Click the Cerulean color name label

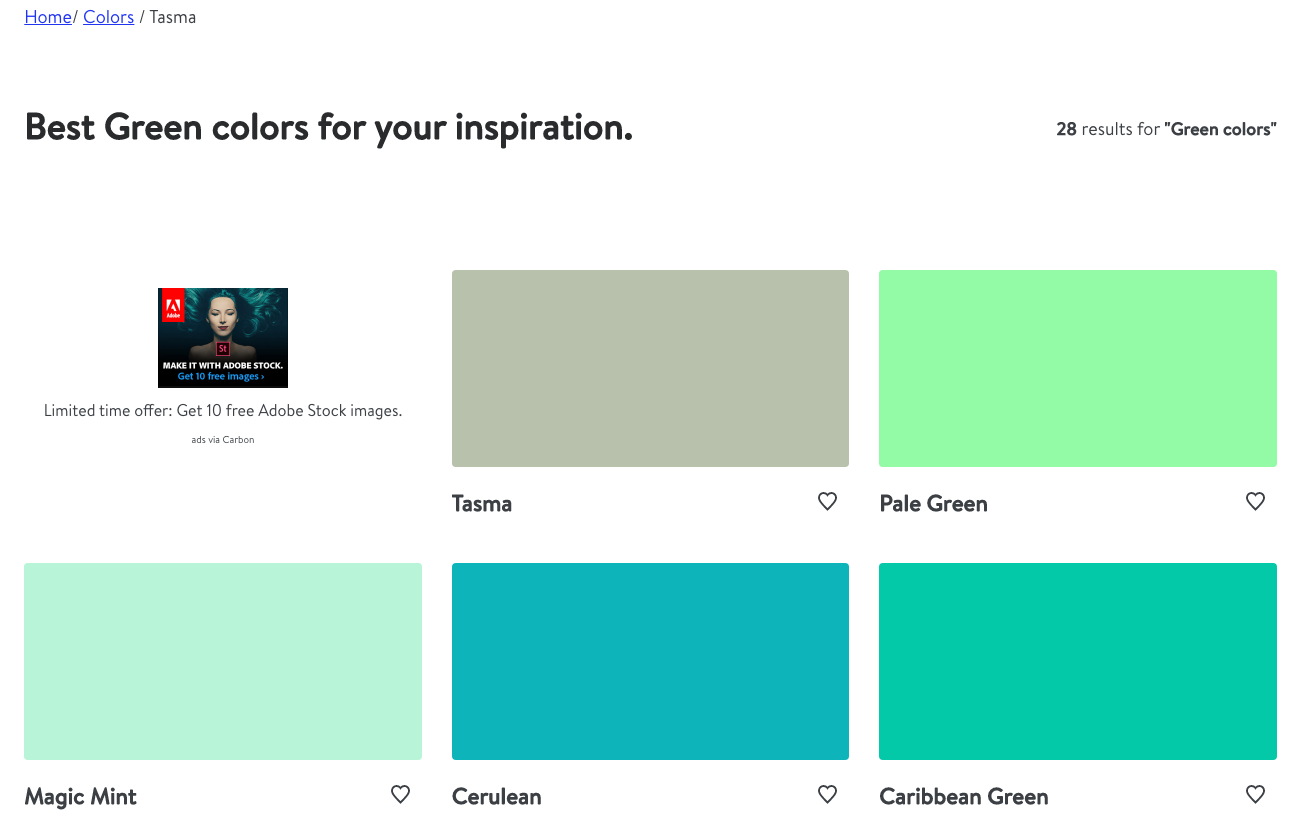(x=496, y=797)
